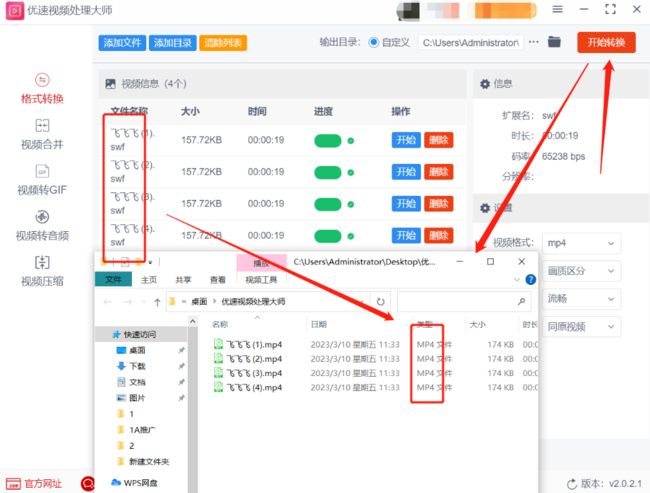Click the 添加目录 add directory button

click(x=172, y=43)
